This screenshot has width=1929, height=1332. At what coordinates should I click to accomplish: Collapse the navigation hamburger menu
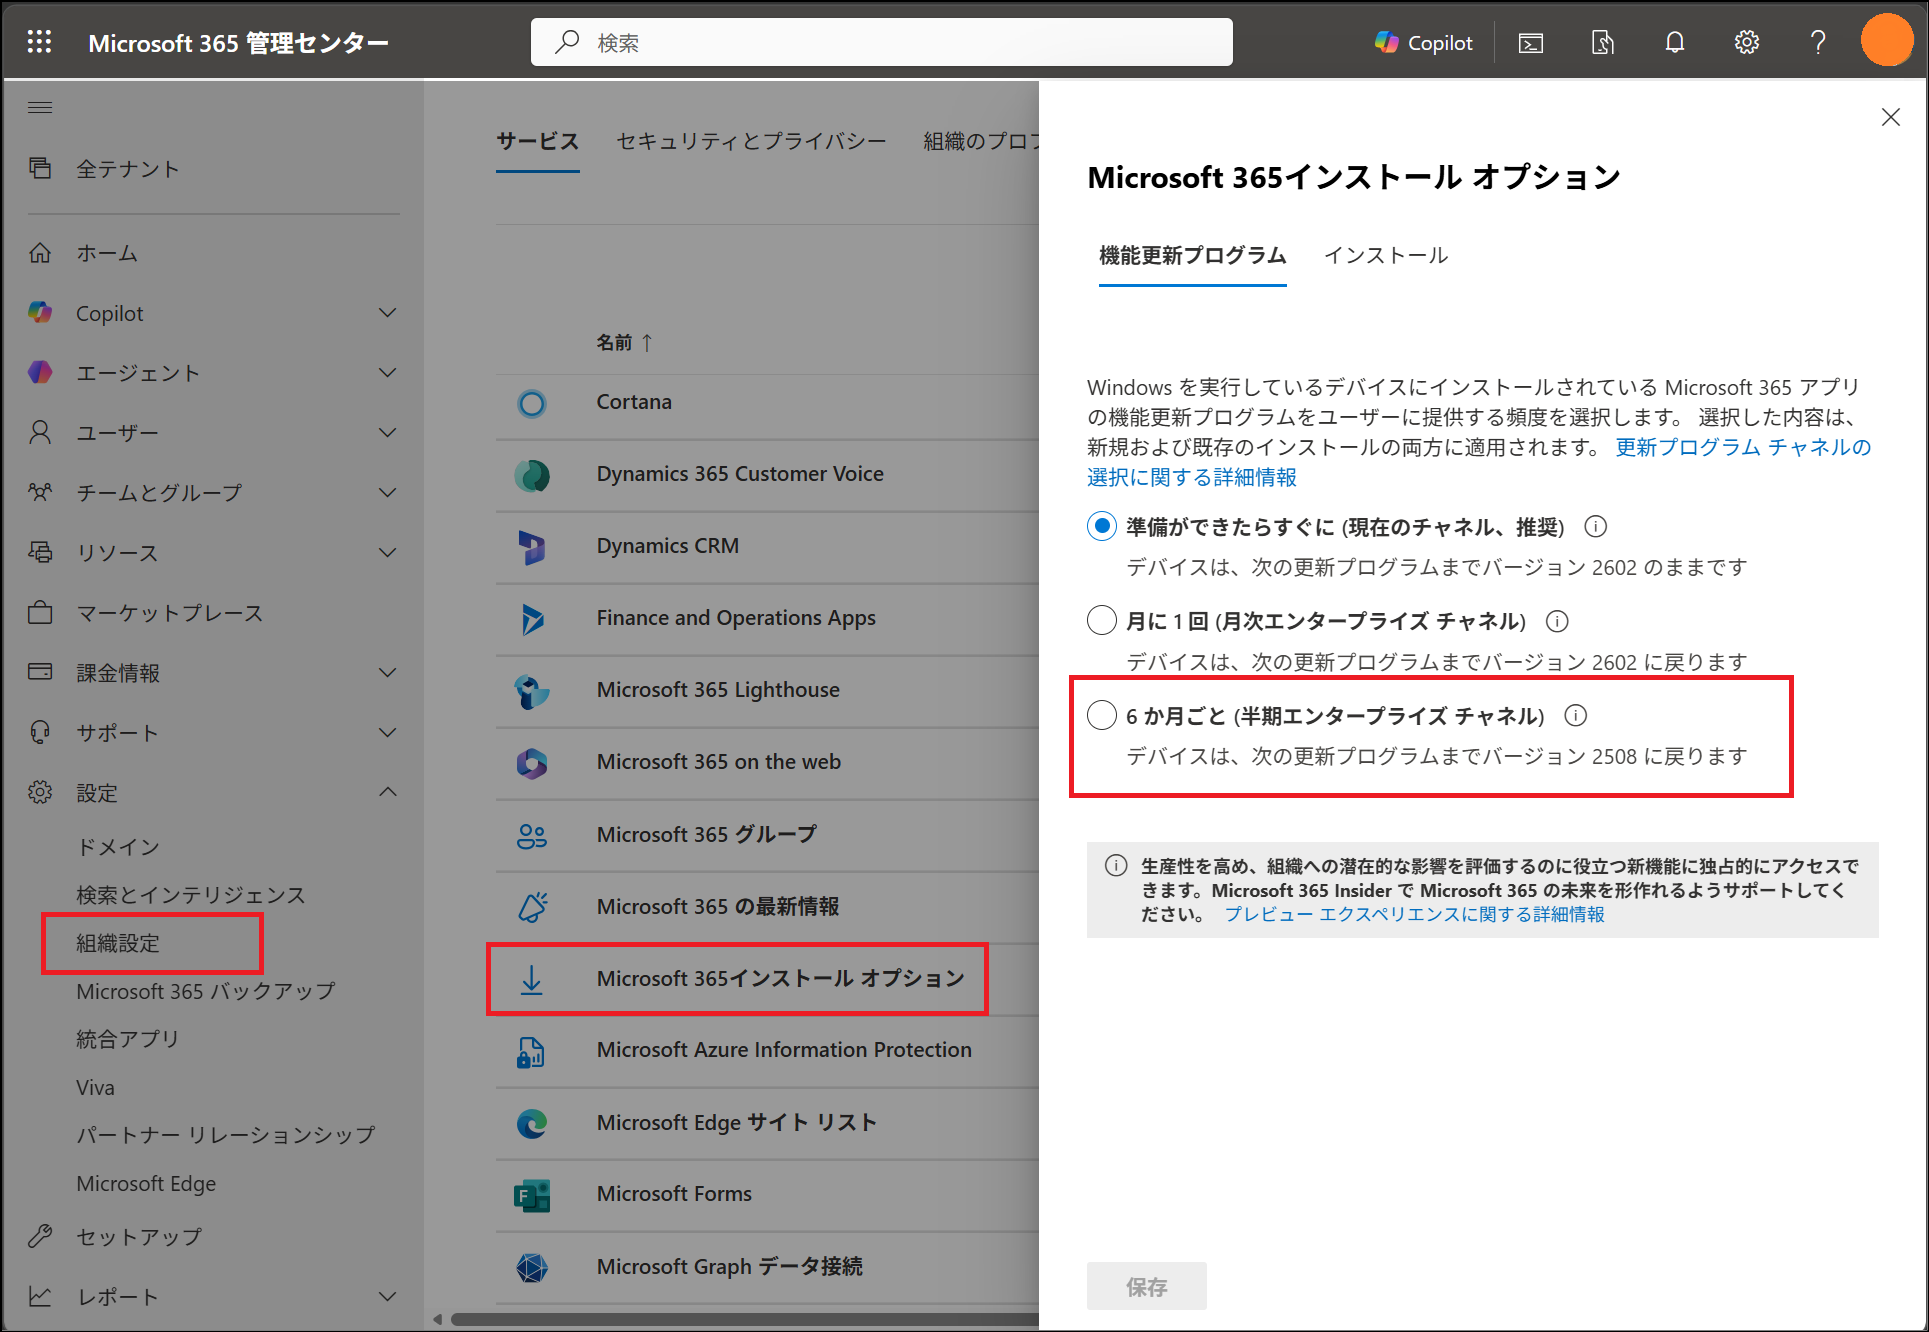(x=40, y=108)
